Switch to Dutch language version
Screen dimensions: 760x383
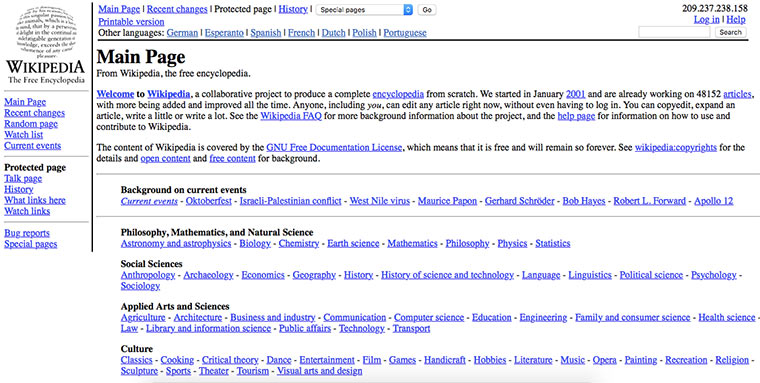click(x=333, y=33)
